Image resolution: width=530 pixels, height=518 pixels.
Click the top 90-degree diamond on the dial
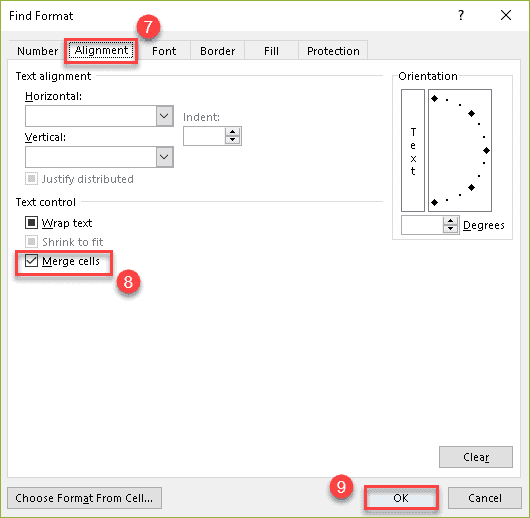coord(435,99)
